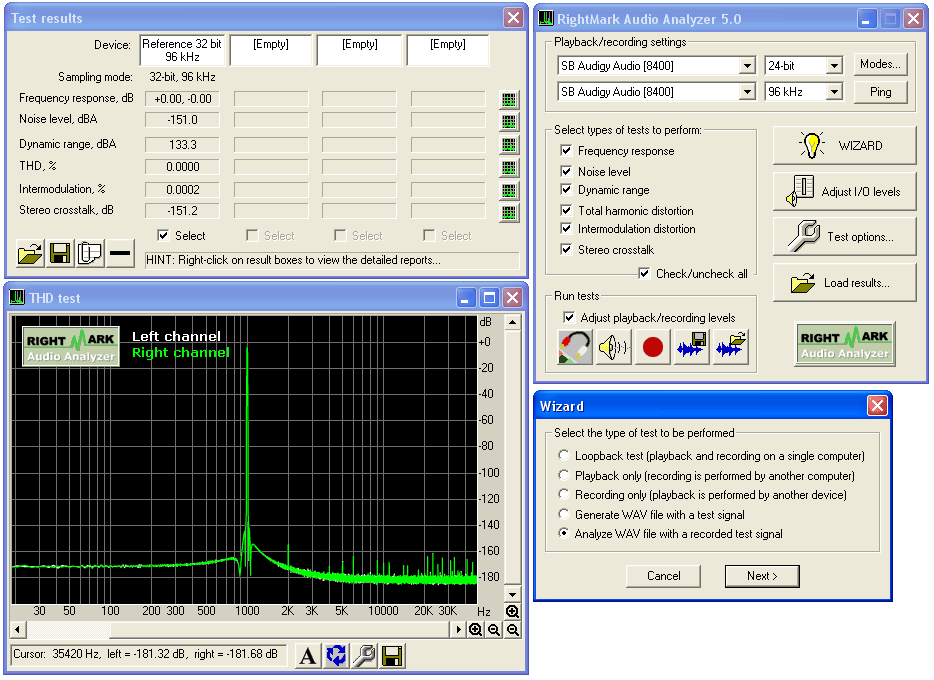Expand the 24-bit depth dropdown
Screen dimensions: 934x680
835,66
